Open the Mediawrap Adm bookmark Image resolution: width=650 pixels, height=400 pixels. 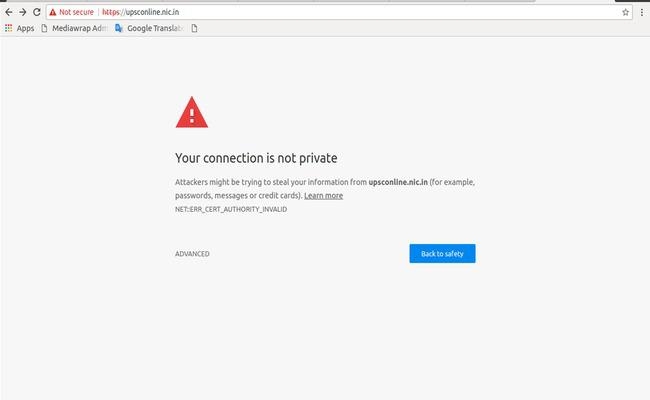[75, 28]
